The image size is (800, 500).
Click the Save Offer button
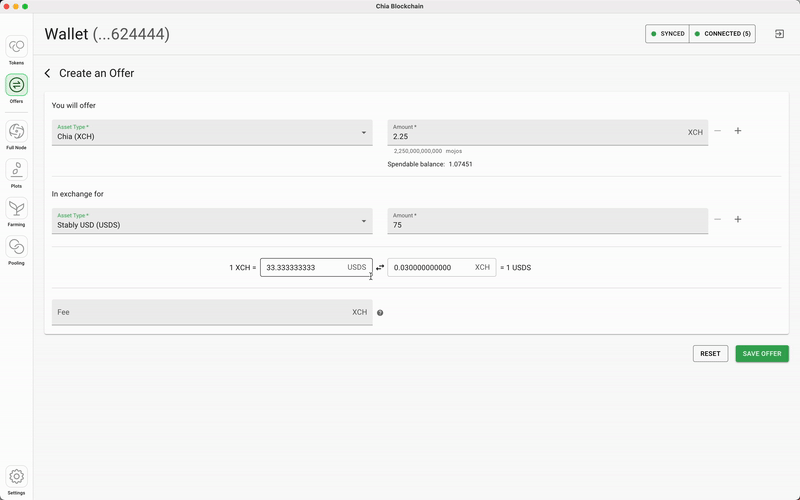pos(762,354)
